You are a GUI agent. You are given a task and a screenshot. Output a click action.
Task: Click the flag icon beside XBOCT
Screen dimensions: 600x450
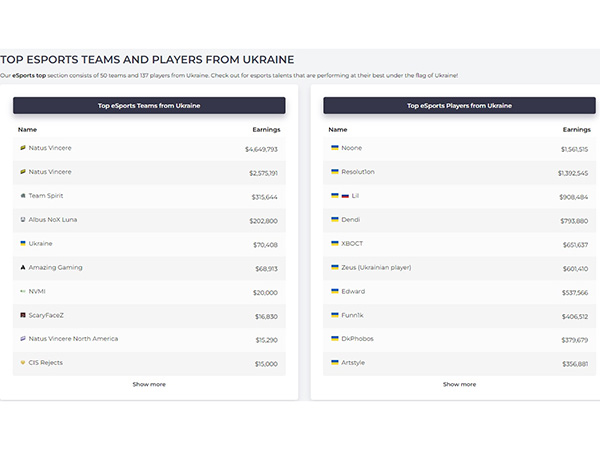coord(335,243)
